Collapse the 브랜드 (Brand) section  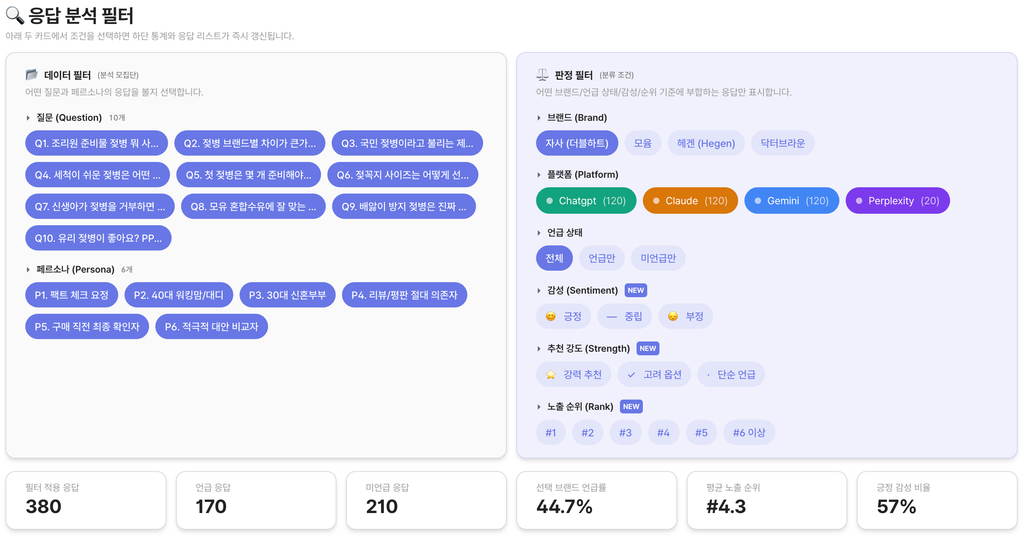(x=539, y=118)
